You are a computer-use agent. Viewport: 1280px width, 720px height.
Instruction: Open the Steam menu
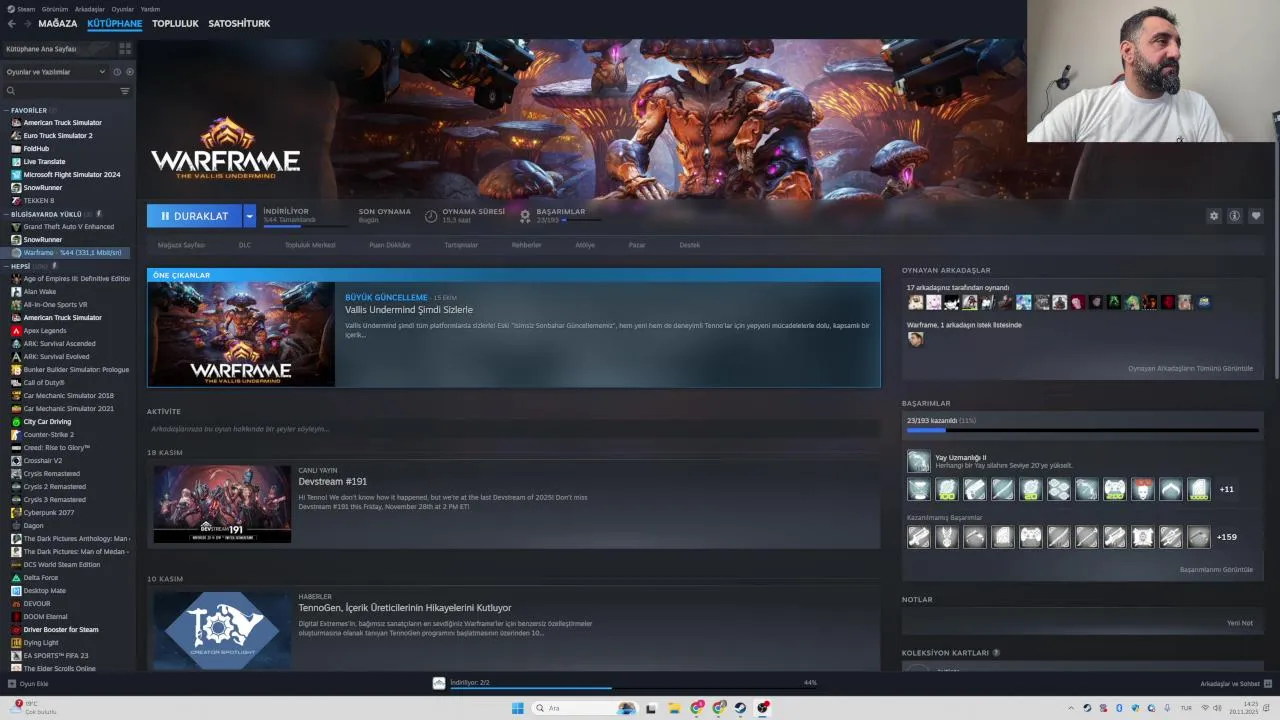[x=26, y=9]
